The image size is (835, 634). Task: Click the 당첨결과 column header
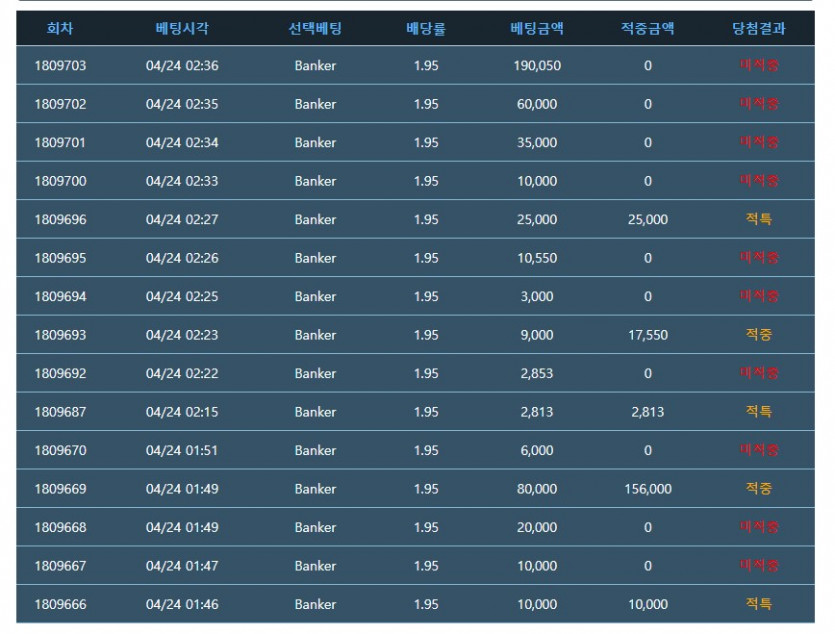coord(759,28)
